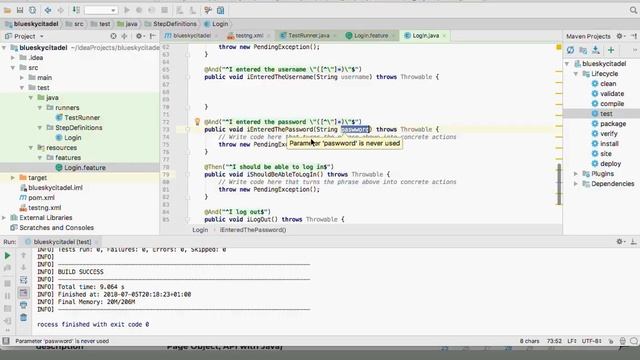Select the Login.java editor tab

pyautogui.click(x=425, y=36)
